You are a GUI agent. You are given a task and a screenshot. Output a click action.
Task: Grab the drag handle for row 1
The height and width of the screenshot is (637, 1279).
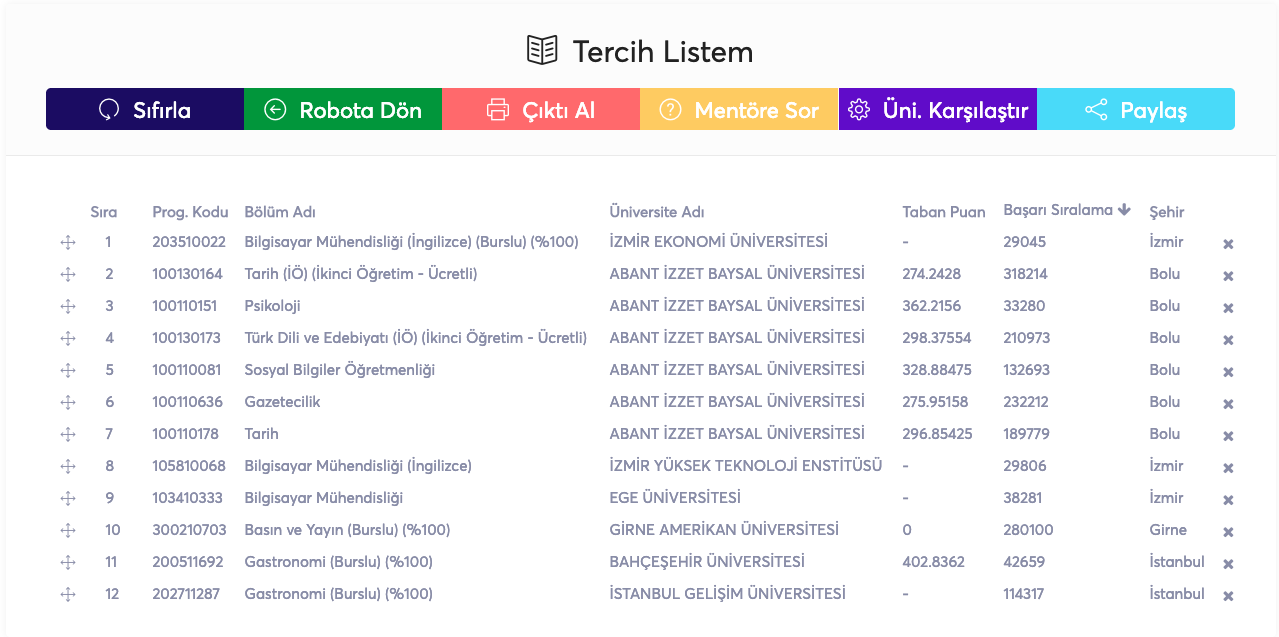click(68, 243)
